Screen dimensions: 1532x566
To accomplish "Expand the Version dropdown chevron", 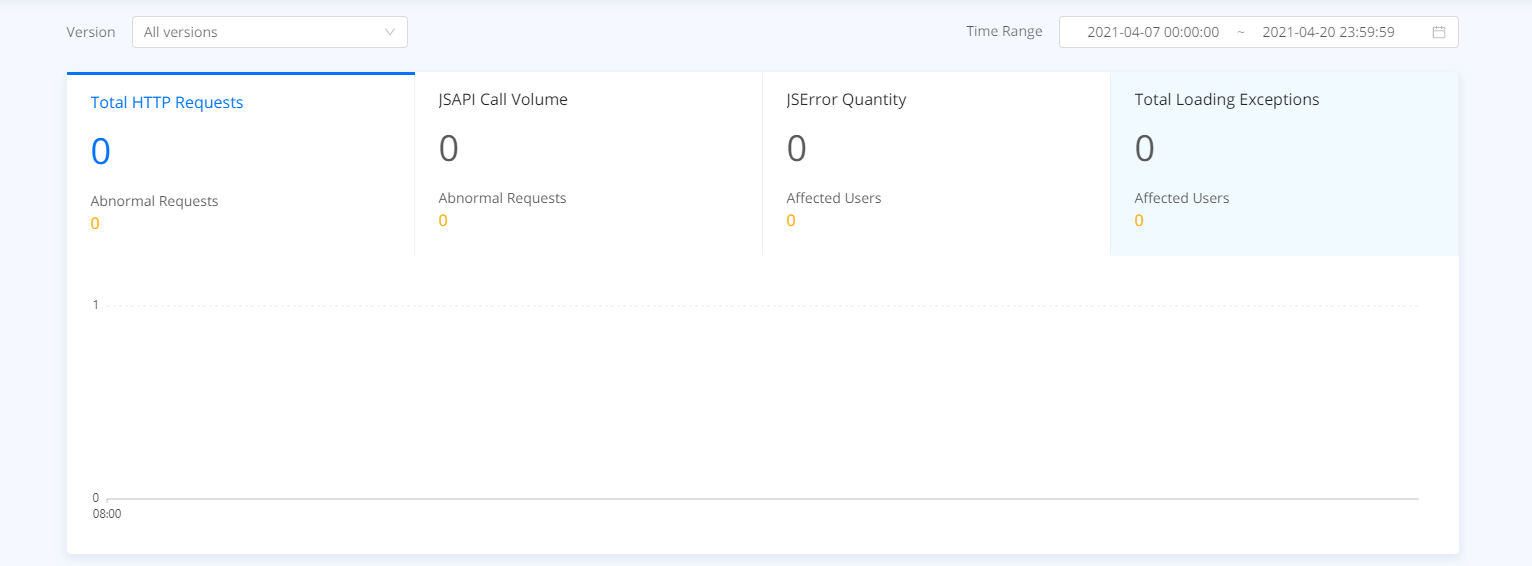I will point(390,32).
